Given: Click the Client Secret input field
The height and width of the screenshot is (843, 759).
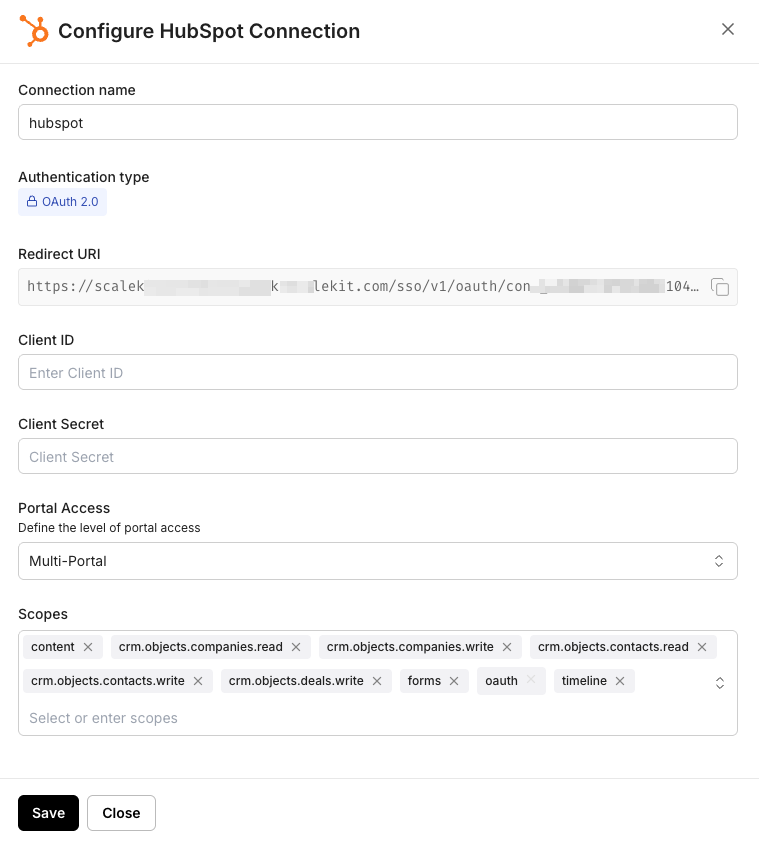Looking at the screenshot, I should point(377,456).
